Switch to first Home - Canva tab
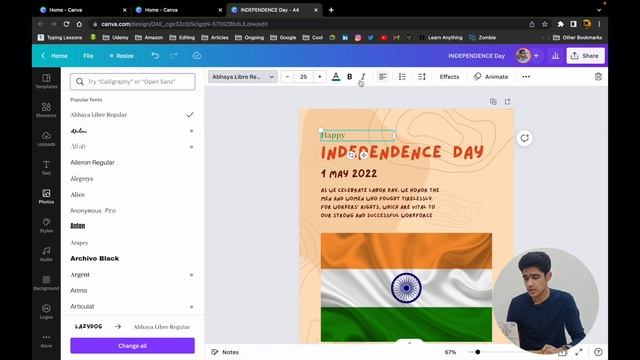Screen dimensions: 640x360 point(82,10)
